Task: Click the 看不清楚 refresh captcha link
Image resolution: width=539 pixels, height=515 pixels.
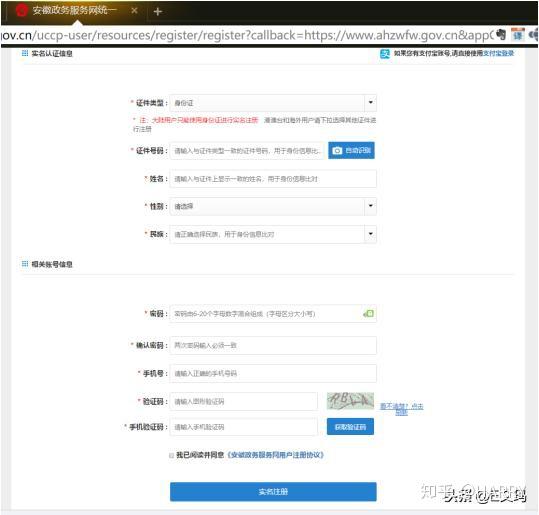Action: 402,409
